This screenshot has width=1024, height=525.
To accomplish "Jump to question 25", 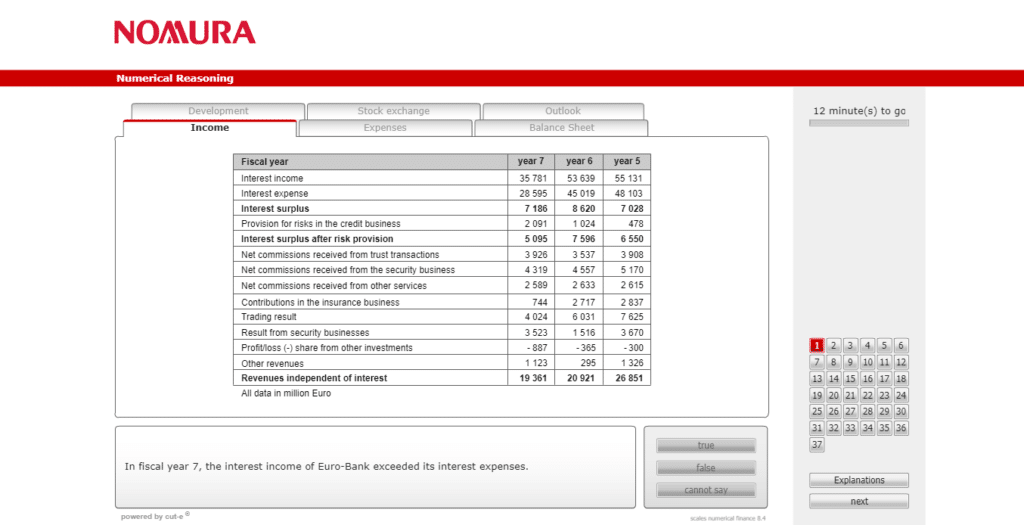I will (816, 412).
